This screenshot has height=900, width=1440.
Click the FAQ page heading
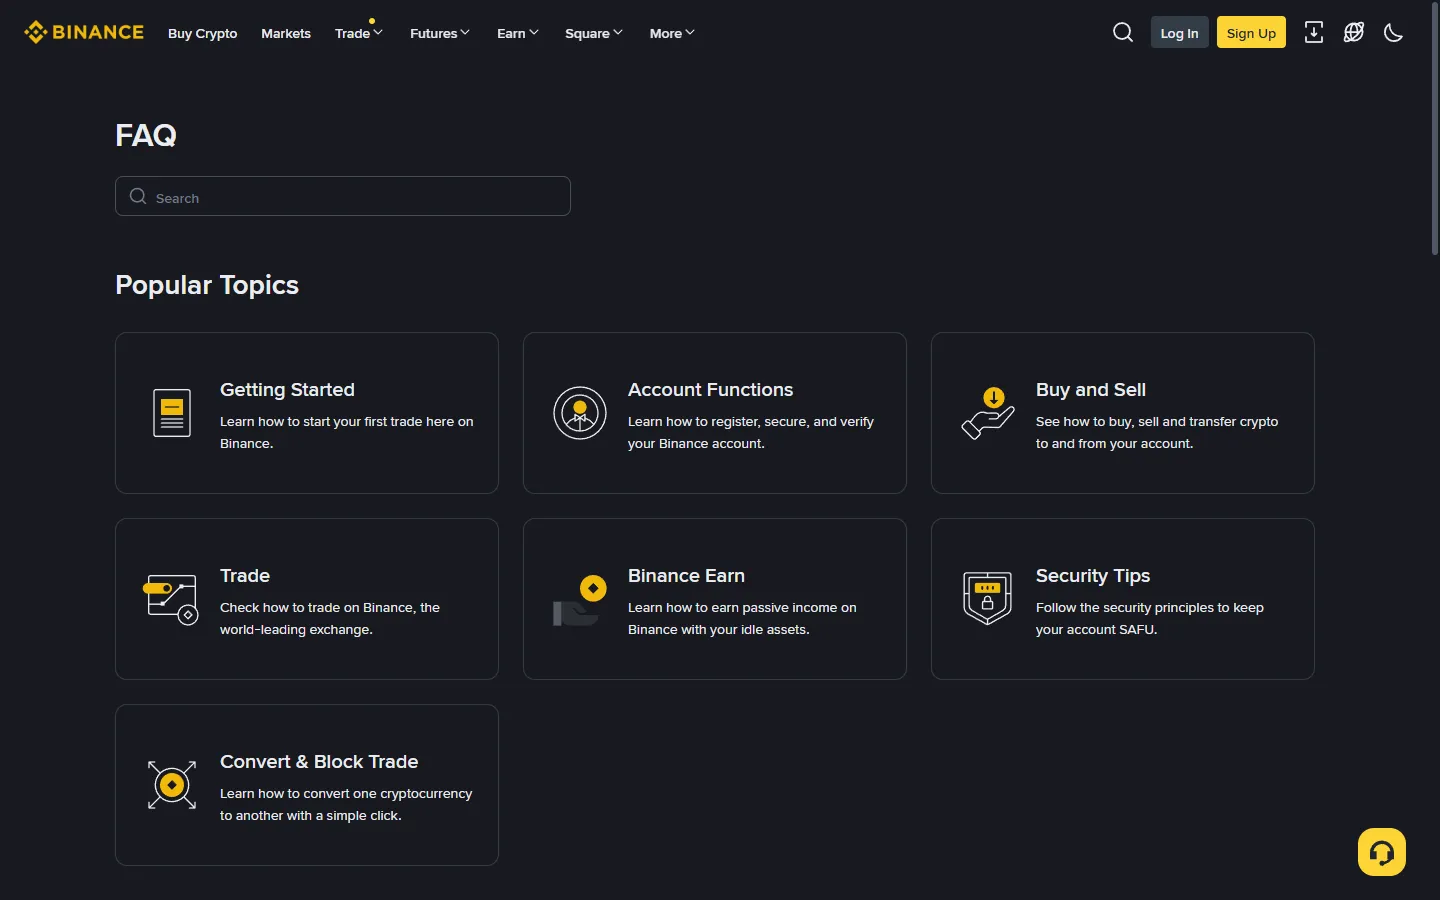pos(146,135)
